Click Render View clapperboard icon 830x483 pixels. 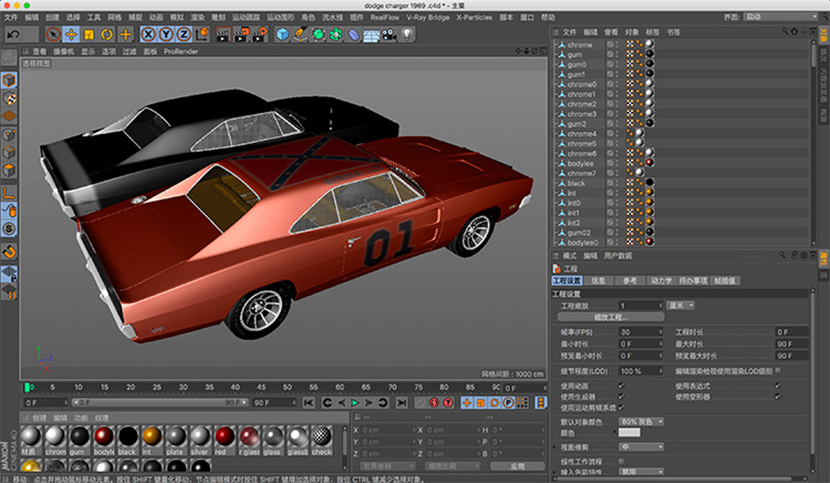click(224, 35)
